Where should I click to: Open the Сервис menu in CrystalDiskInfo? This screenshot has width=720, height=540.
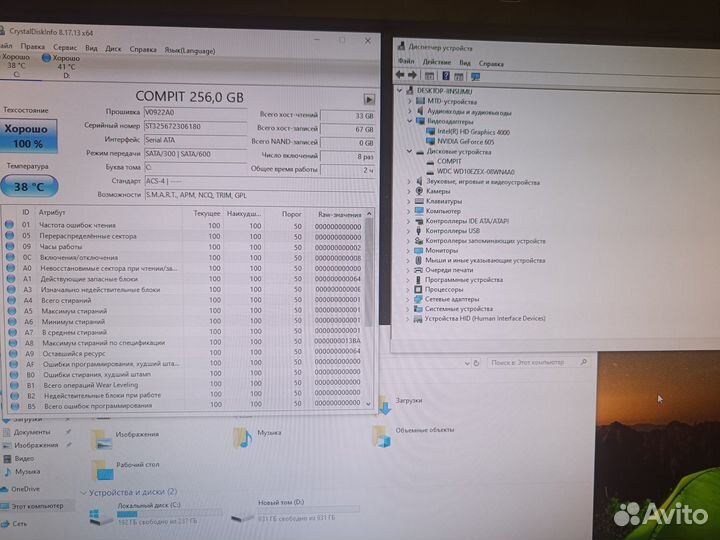coord(65,47)
